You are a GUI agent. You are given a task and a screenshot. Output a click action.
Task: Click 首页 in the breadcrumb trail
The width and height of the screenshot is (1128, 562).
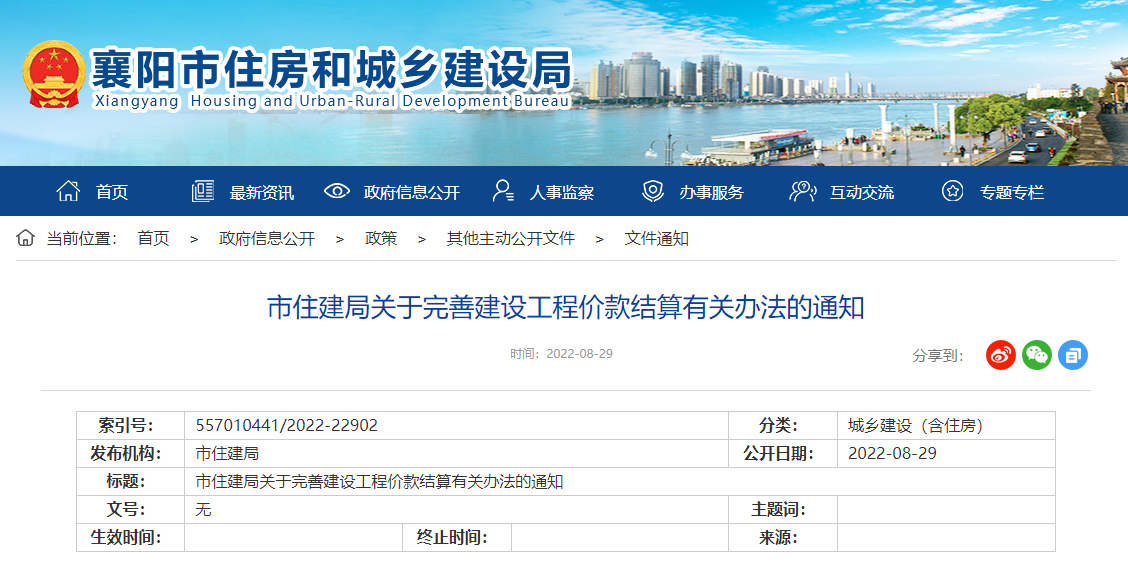(153, 238)
